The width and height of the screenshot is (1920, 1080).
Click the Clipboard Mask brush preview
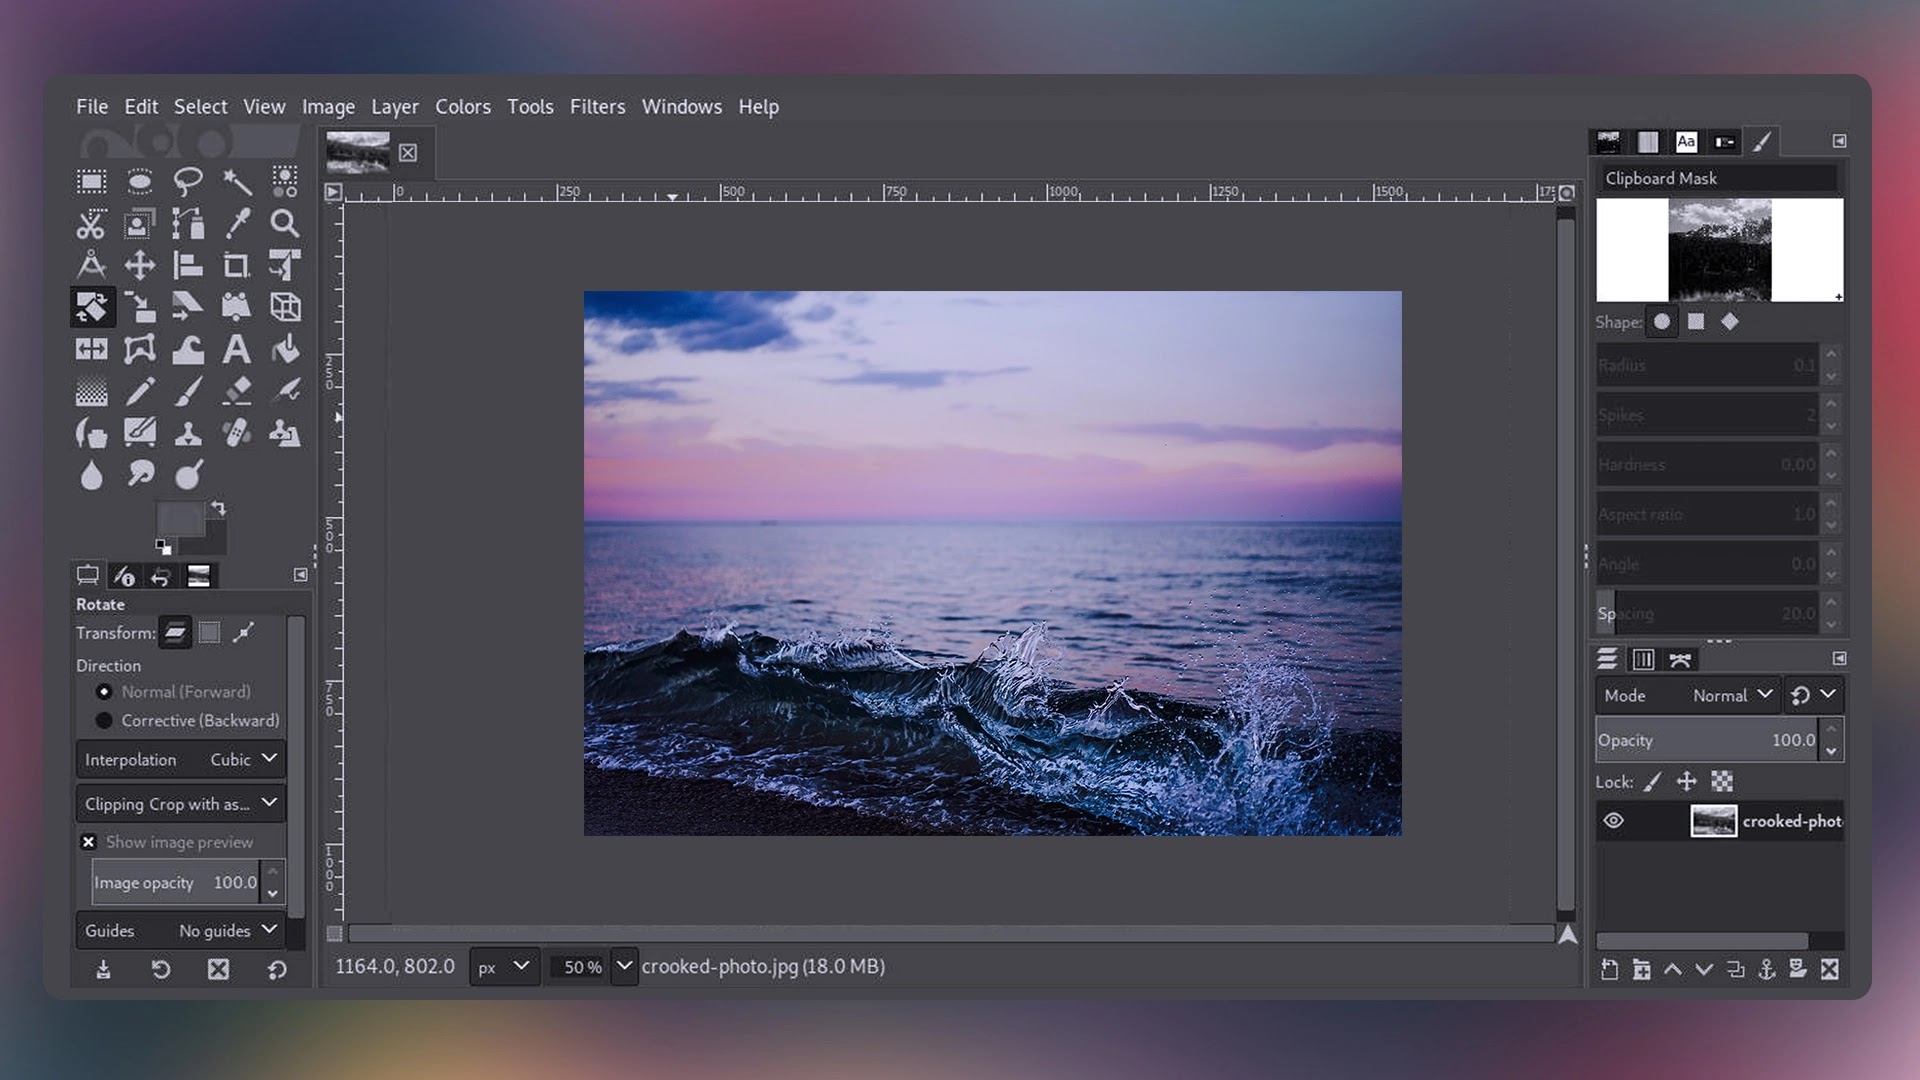coord(1719,250)
